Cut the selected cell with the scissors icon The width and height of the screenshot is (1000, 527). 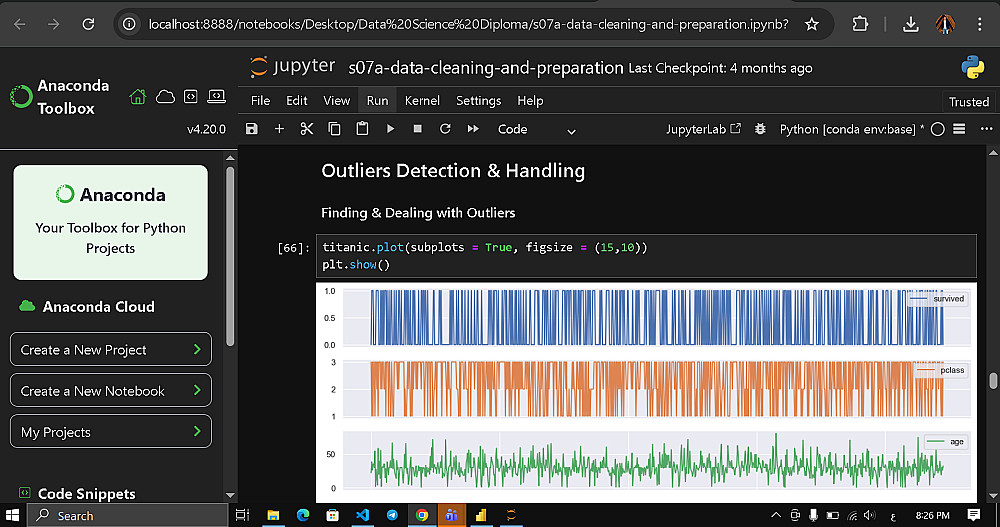tap(307, 129)
